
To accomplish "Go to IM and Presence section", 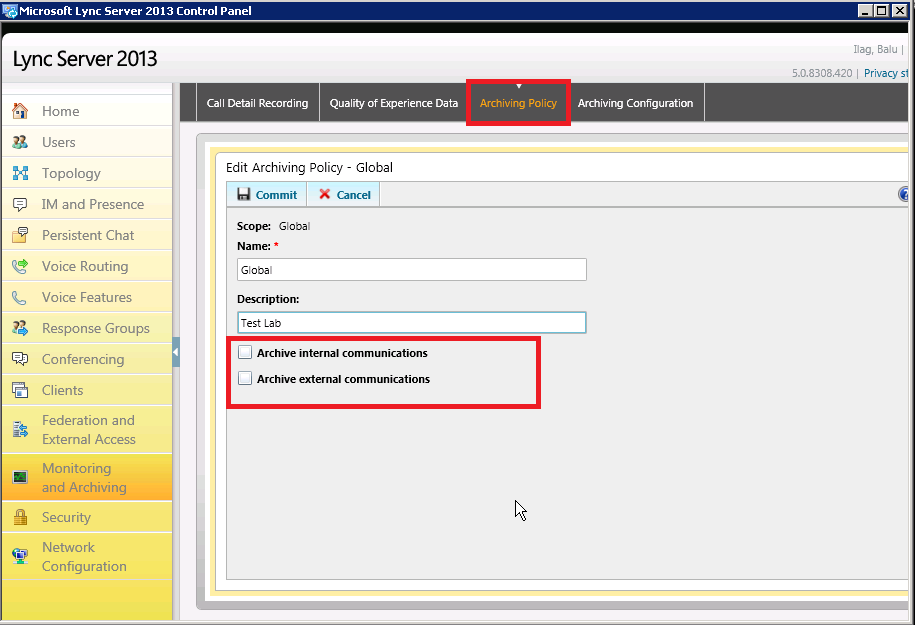I will tap(87, 204).
